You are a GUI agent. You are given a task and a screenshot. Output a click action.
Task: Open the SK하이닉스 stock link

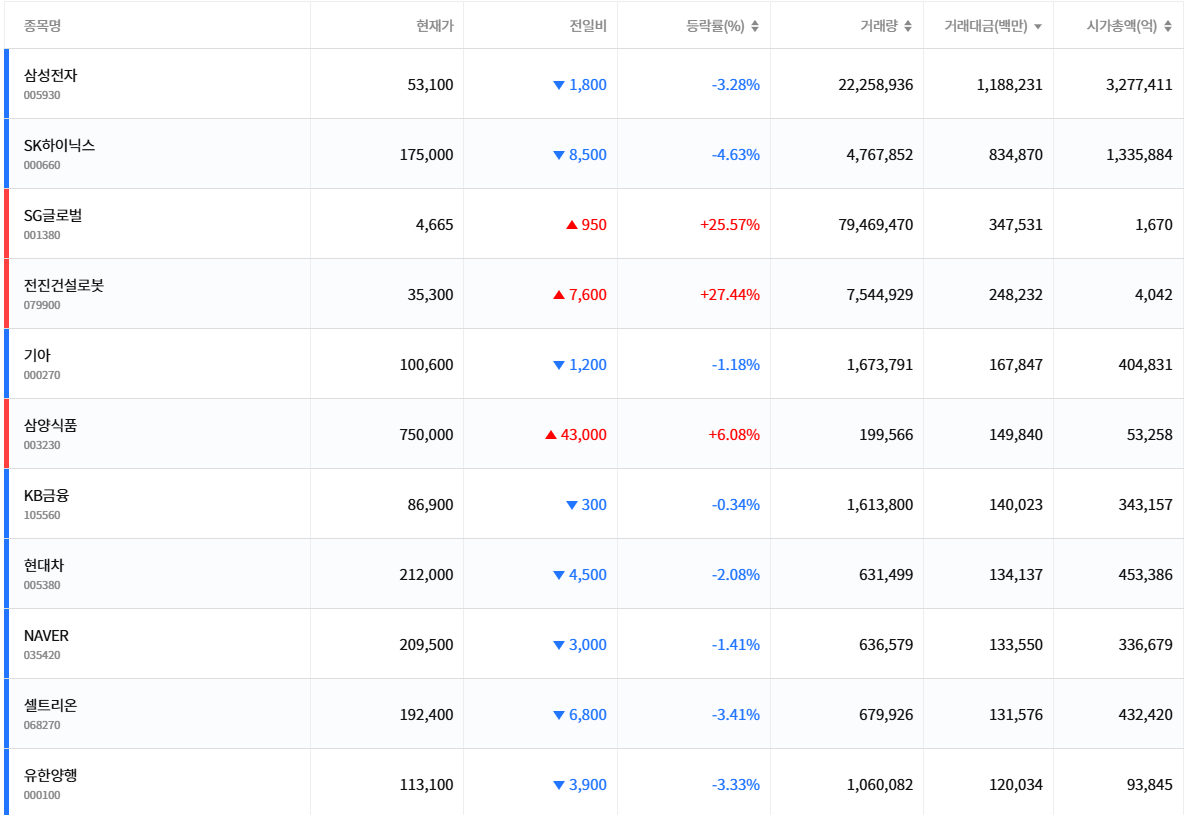pyautogui.click(x=59, y=145)
